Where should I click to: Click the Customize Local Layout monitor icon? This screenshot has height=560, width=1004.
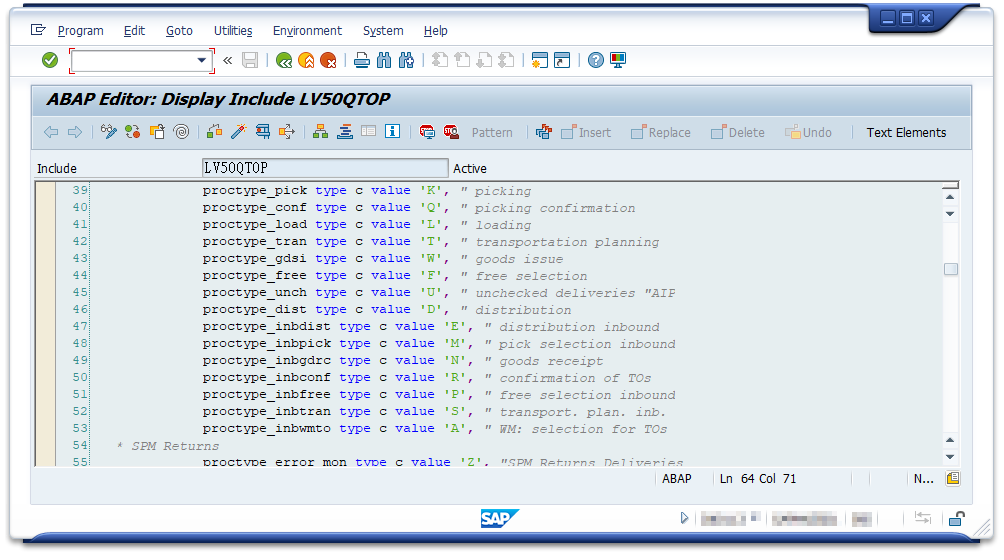(618, 60)
